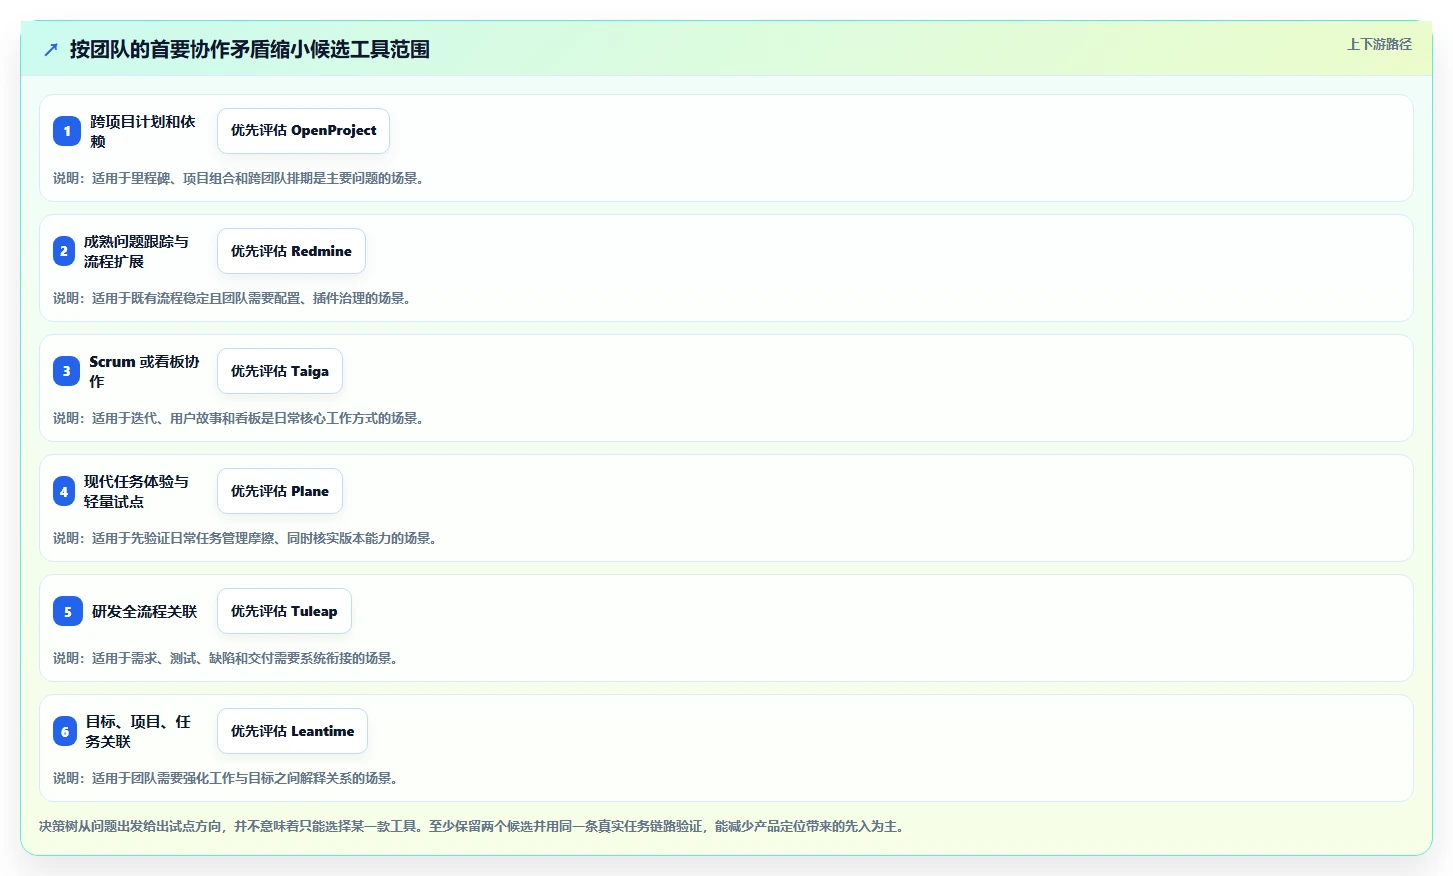This screenshot has height=876, width=1453.
Task: Click the description mentioning 插件治理
Action: 234,298
